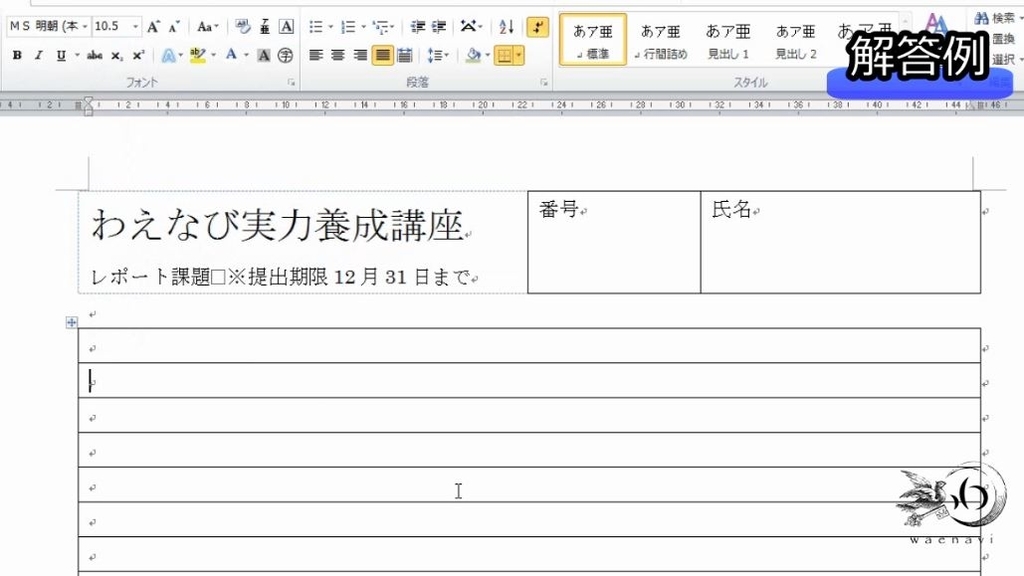This screenshot has height=576, width=1024.
Task: Expand the bullet list dropdown
Action: [331, 26]
